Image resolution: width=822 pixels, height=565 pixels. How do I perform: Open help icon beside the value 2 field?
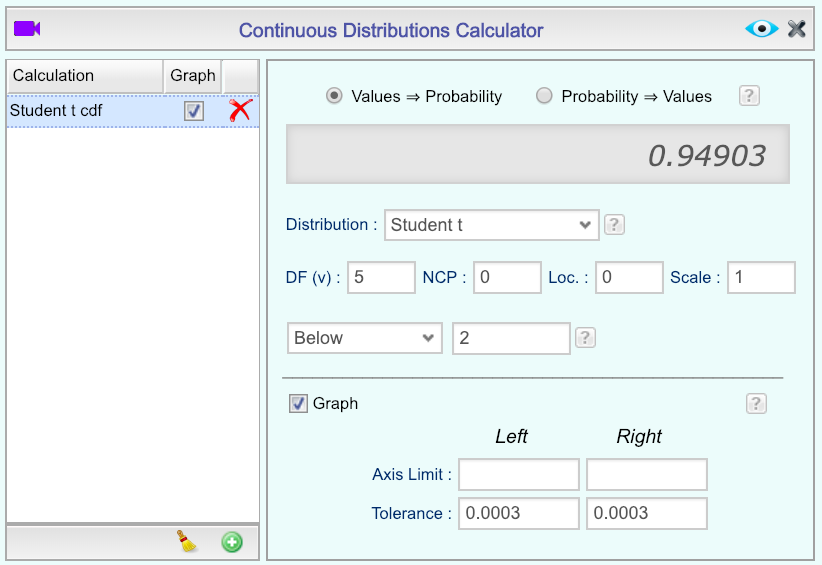586,338
